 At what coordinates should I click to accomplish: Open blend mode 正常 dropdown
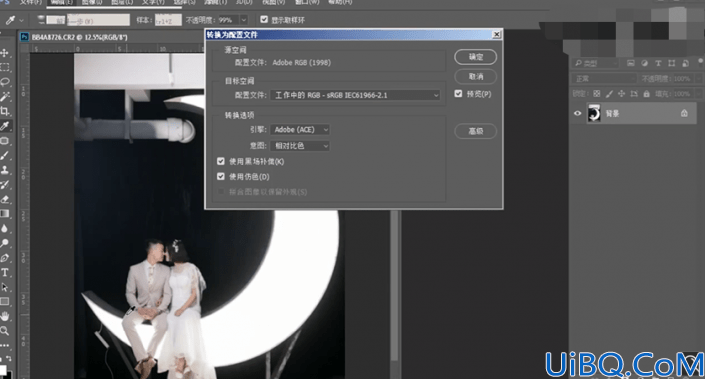pyautogui.click(x=604, y=79)
